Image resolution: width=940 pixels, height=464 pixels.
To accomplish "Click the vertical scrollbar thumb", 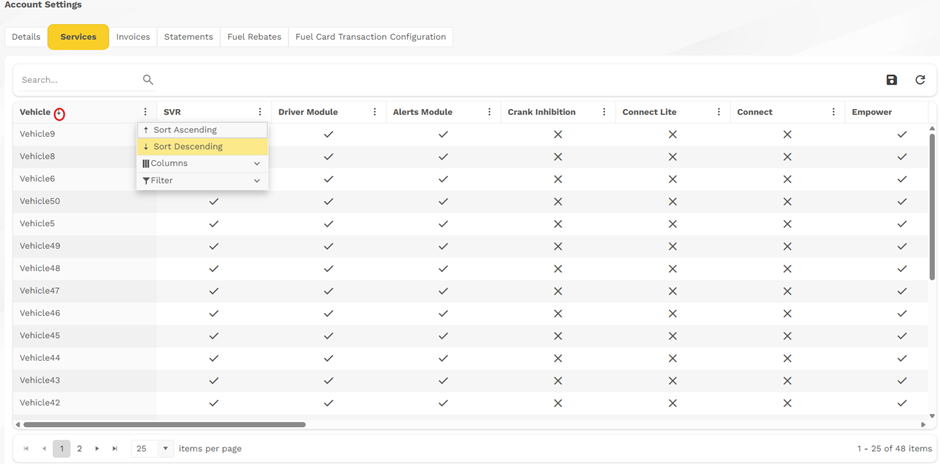I will point(932,207).
